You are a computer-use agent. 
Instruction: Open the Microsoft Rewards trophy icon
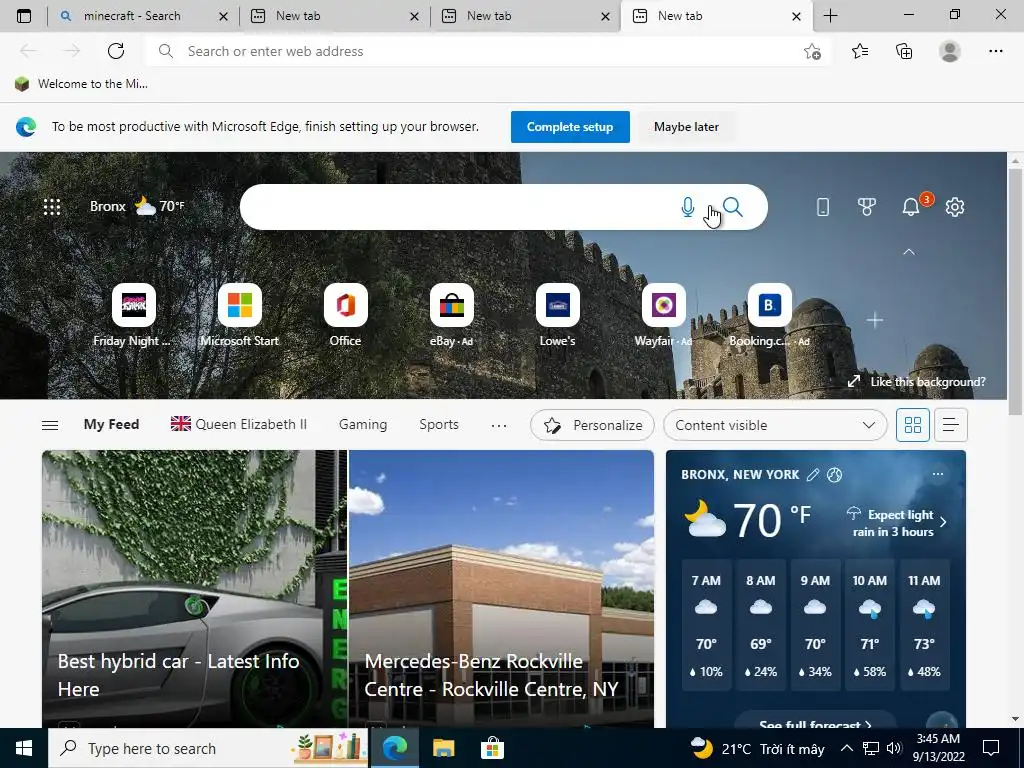coord(867,207)
